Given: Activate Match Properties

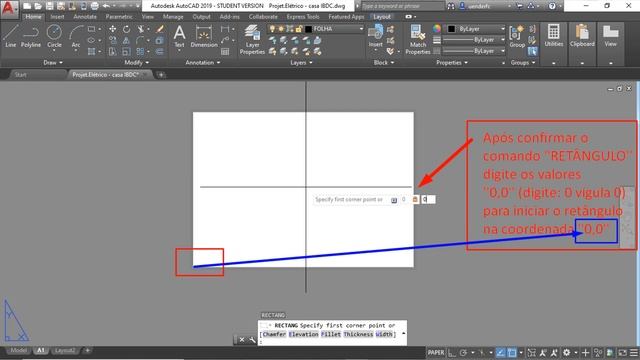Looking at the screenshot, I should click(x=418, y=39).
